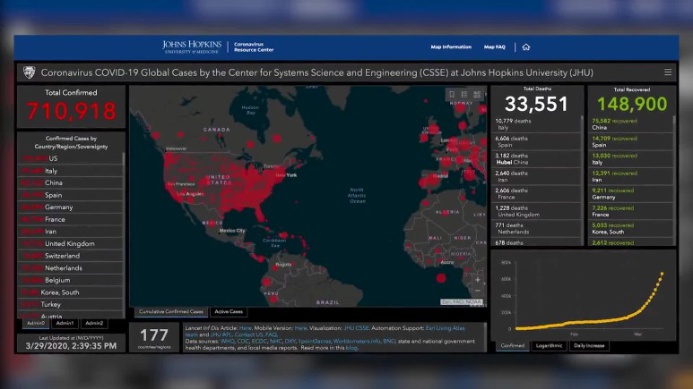The width and height of the screenshot is (693, 389).
Task: Open the Map Information link
Action: coord(451,47)
